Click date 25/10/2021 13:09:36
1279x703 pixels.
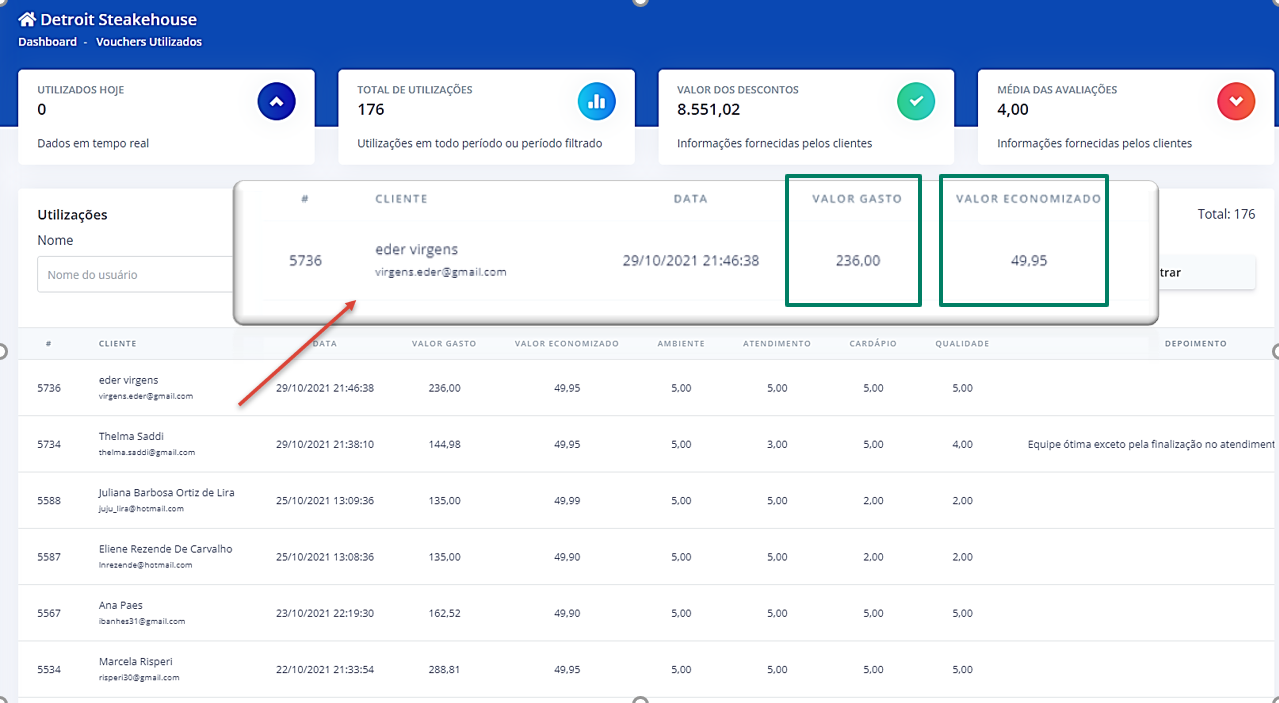[325, 501]
